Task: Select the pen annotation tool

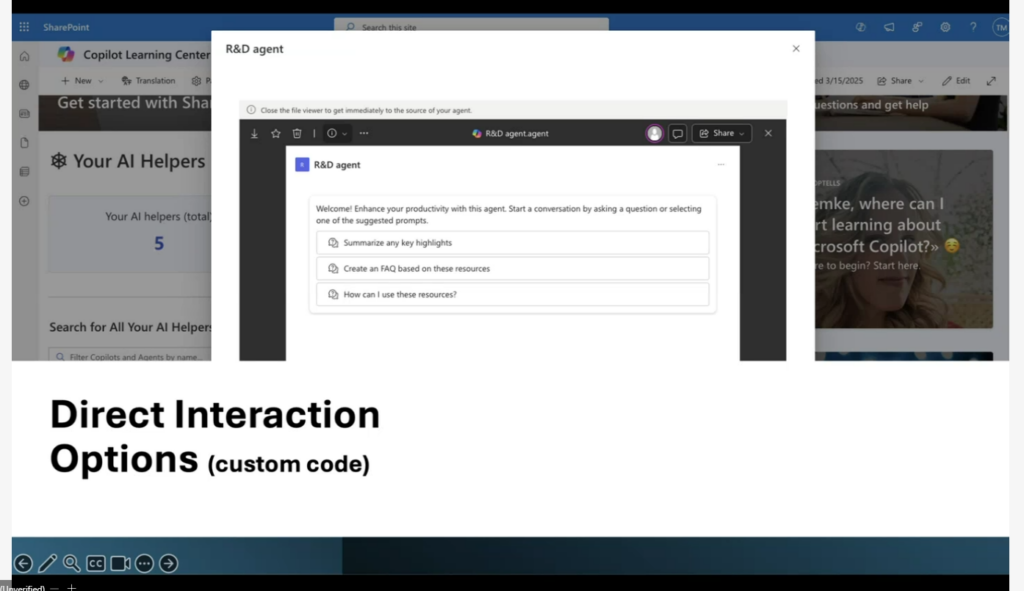Action: point(48,563)
